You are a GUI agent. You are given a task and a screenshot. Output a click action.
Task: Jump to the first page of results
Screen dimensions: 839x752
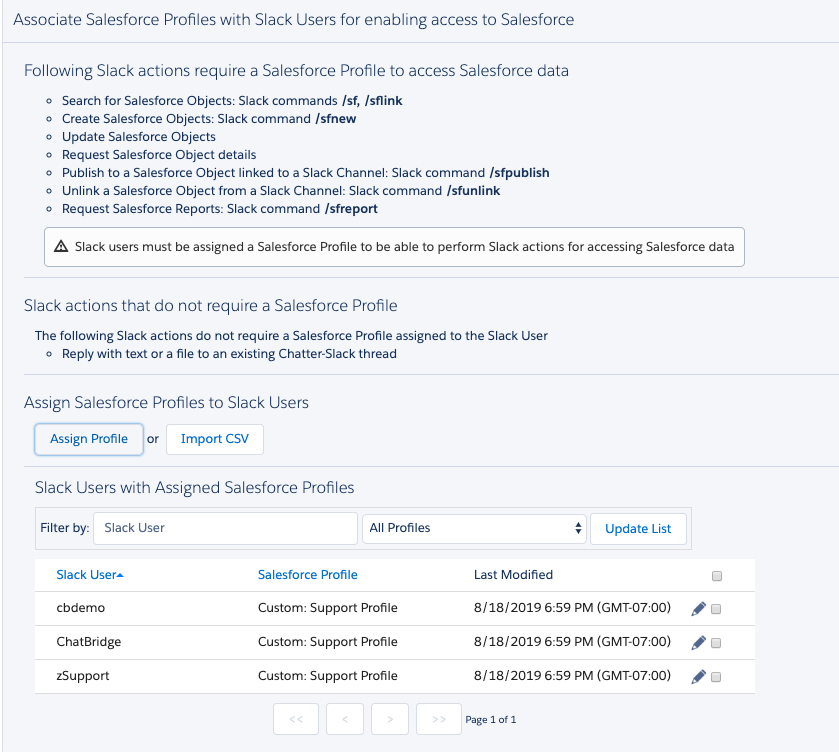pyautogui.click(x=295, y=719)
